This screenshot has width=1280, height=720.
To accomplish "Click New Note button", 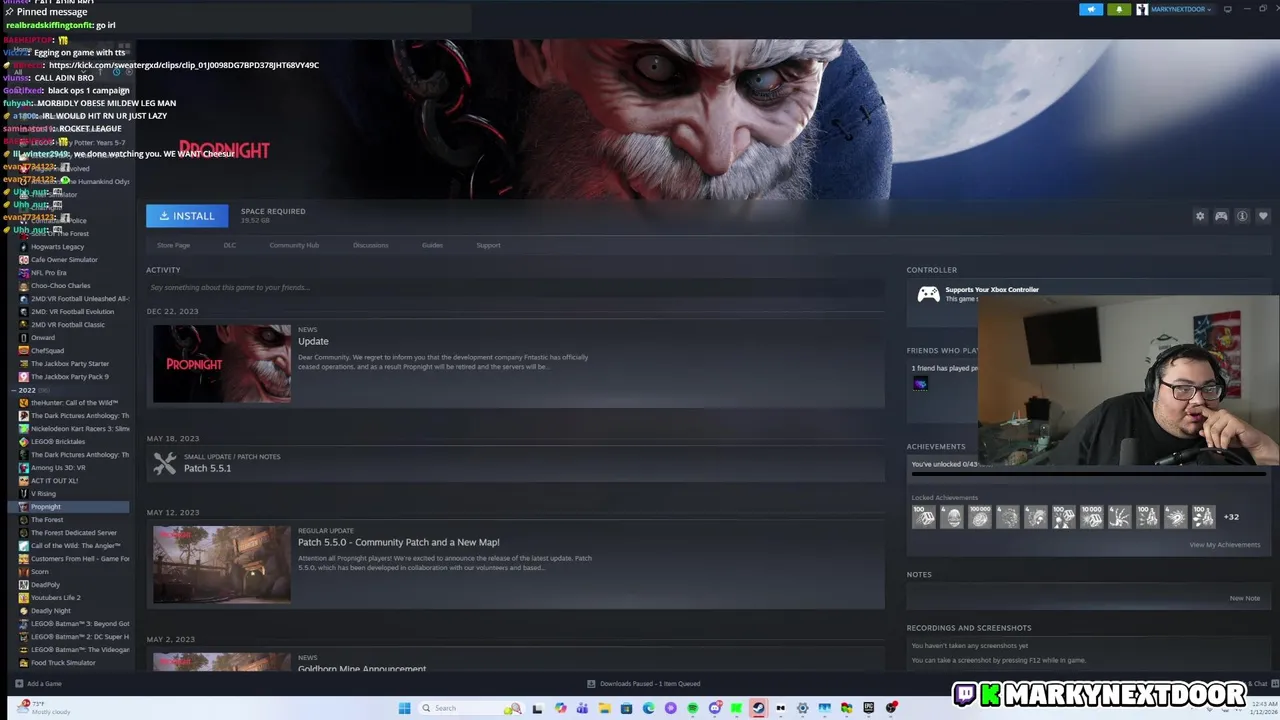I will click(x=1244, y=598).
